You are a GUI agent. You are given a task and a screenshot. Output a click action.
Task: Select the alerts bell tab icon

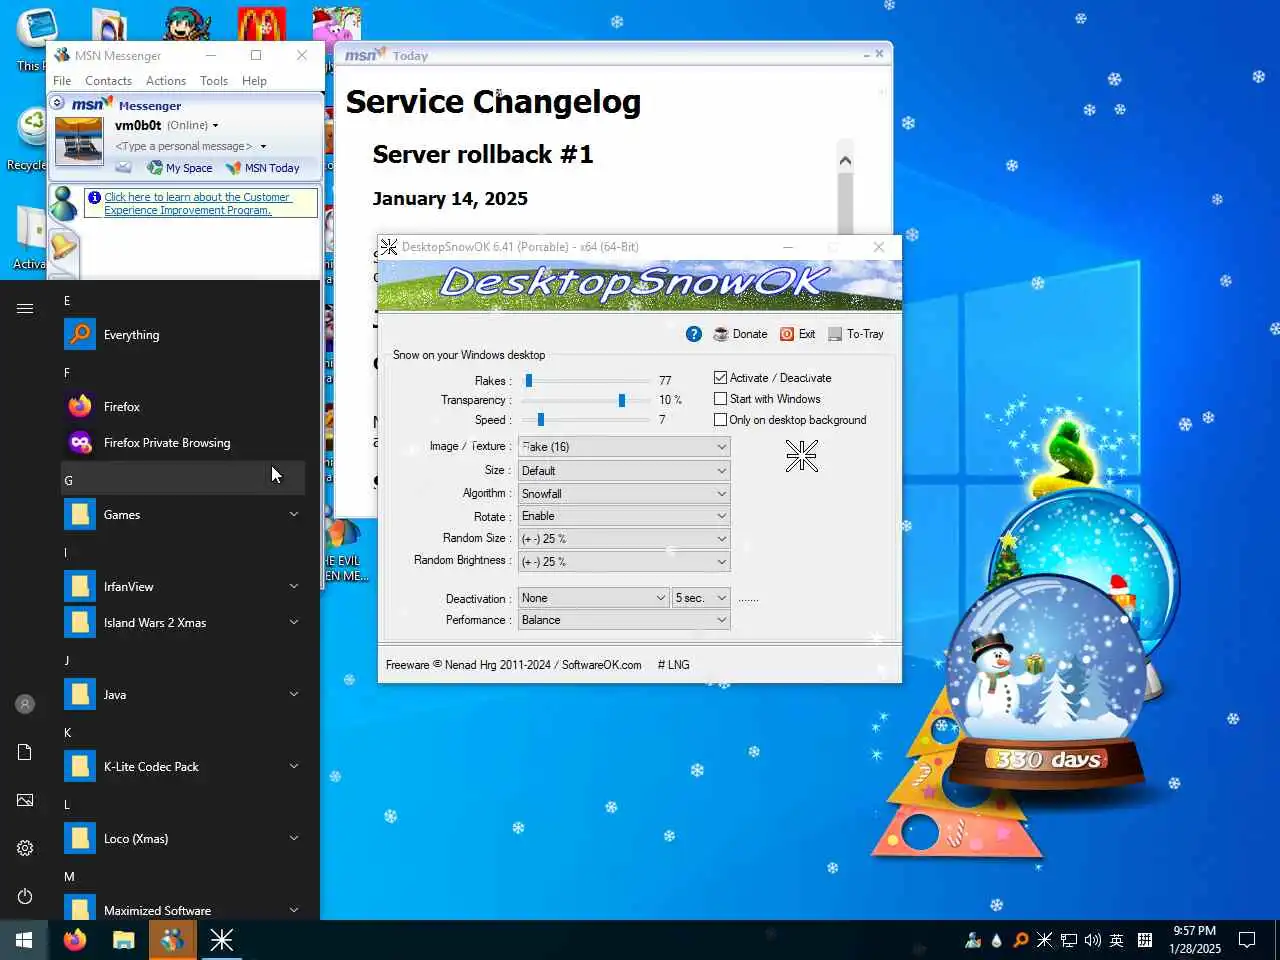click(64, 245)
